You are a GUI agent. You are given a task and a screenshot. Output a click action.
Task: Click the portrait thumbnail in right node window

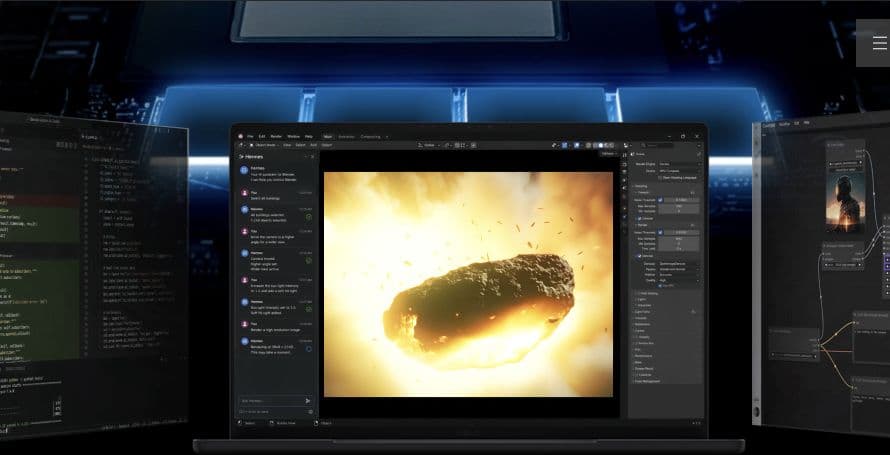point(845,203)
